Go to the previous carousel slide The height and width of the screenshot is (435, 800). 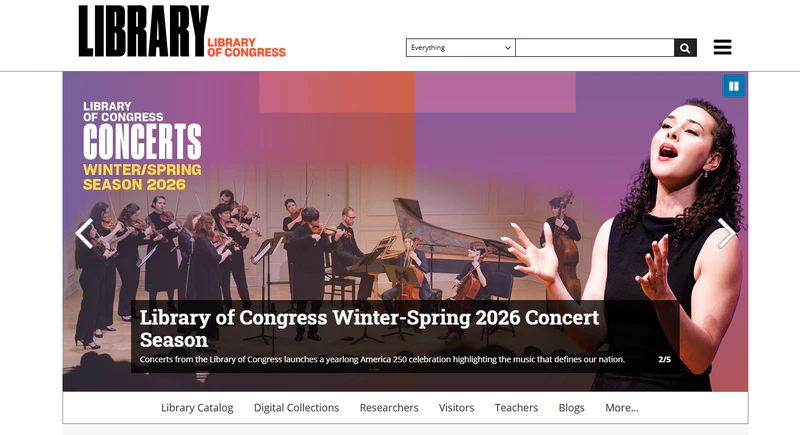pyautogui.click(x=85, y=233)
